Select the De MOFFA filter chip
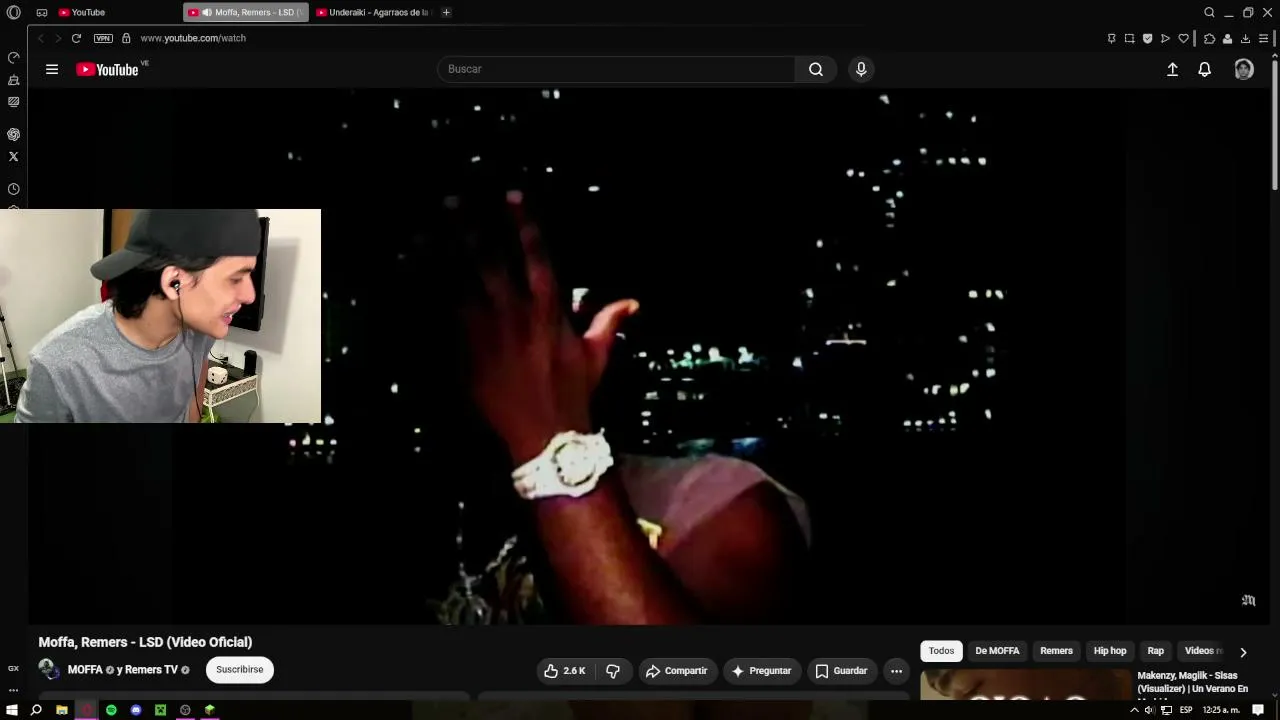 pos(997,651)
